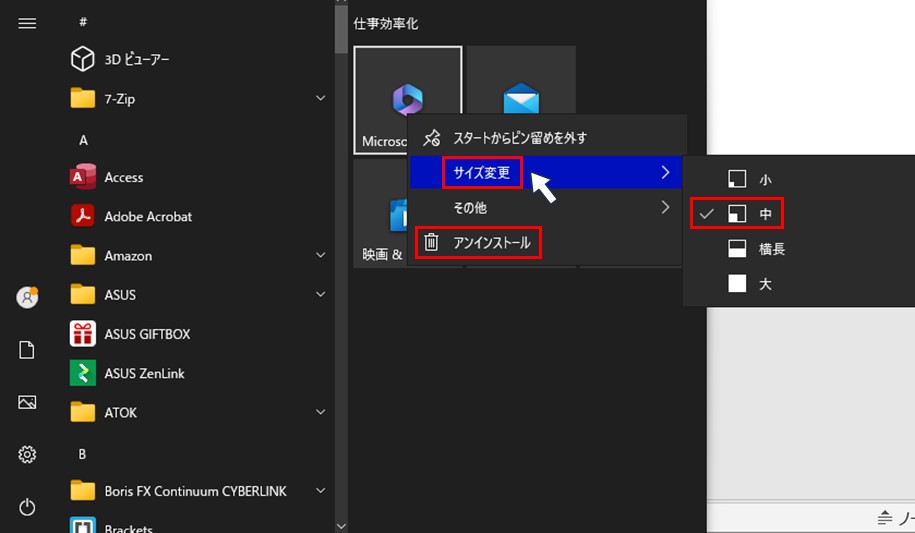Expand Boris FX Continuum CYBERLINK chevron
915x533 pixels.
(x=320, y=490)
